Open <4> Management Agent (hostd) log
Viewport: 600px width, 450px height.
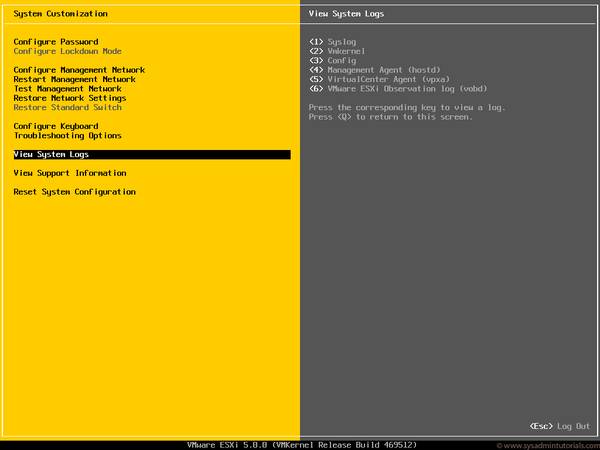375,70
